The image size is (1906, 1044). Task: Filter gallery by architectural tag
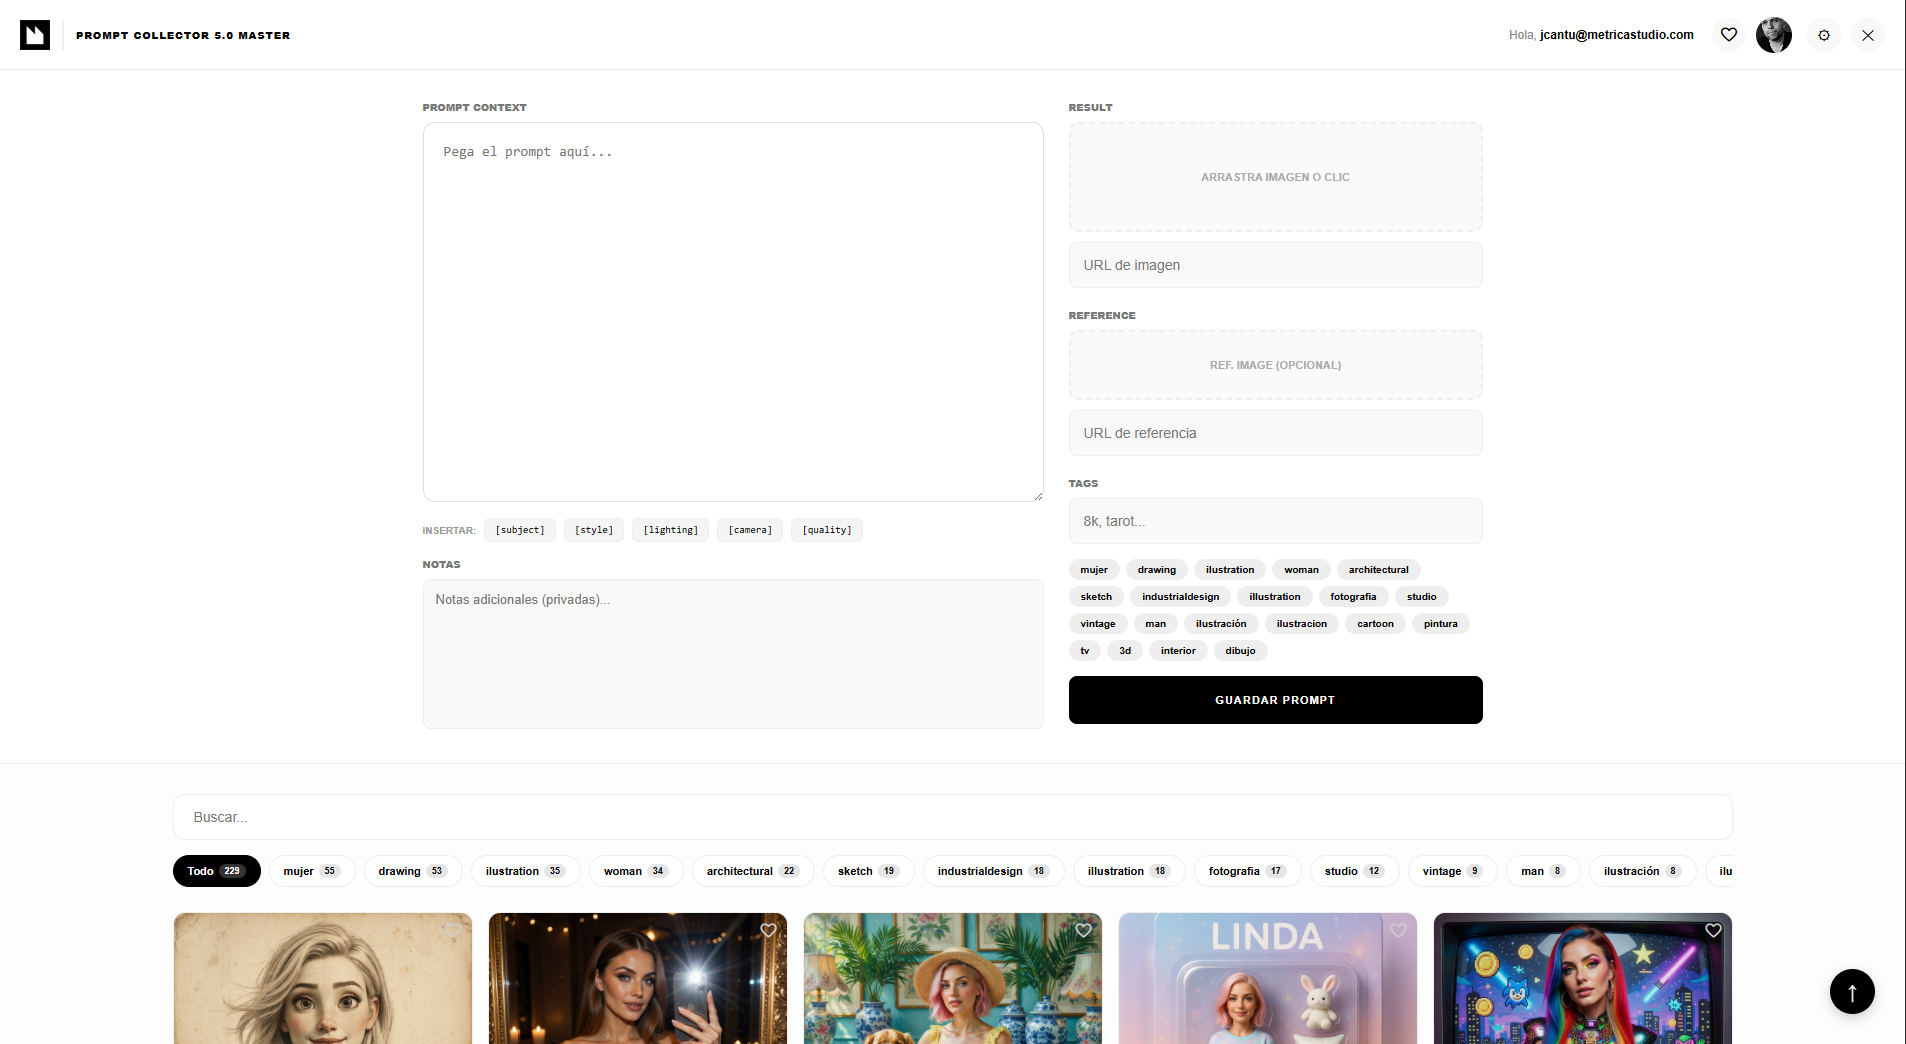click(752, 871)
